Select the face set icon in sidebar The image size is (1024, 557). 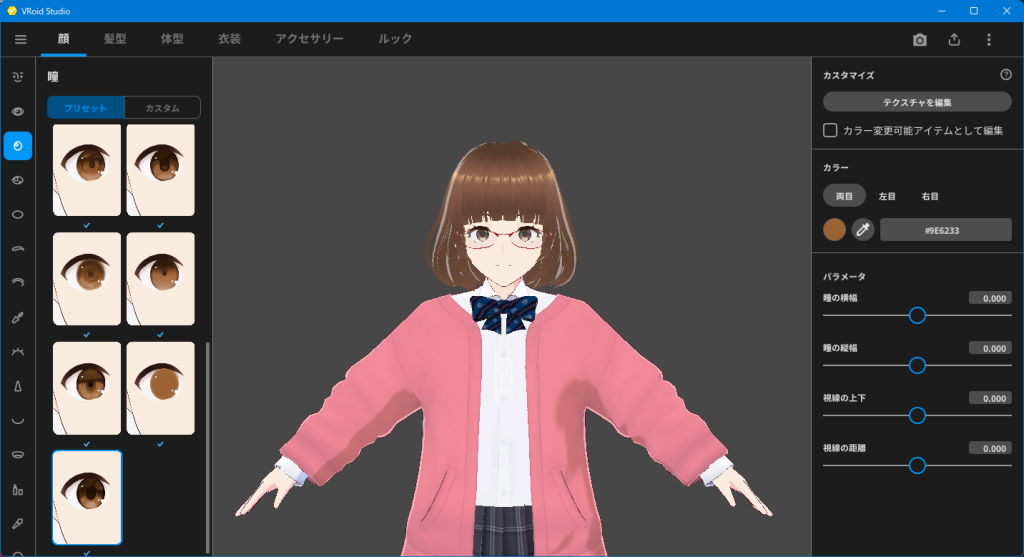point(18,77)
